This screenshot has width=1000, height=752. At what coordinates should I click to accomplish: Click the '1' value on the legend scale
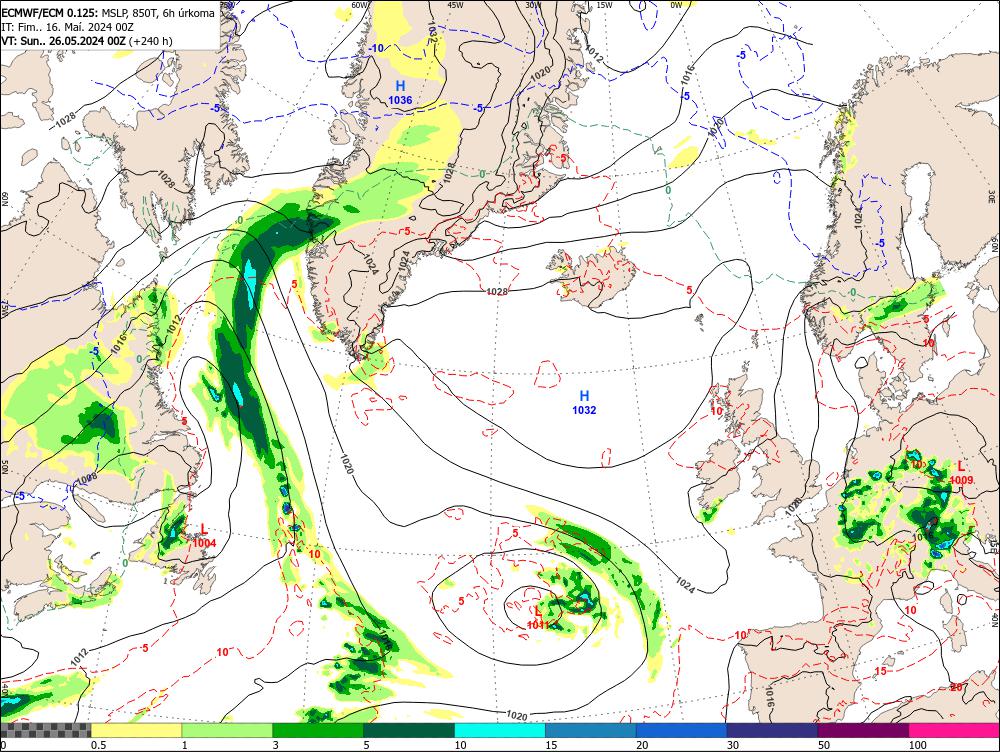(185, 745)
